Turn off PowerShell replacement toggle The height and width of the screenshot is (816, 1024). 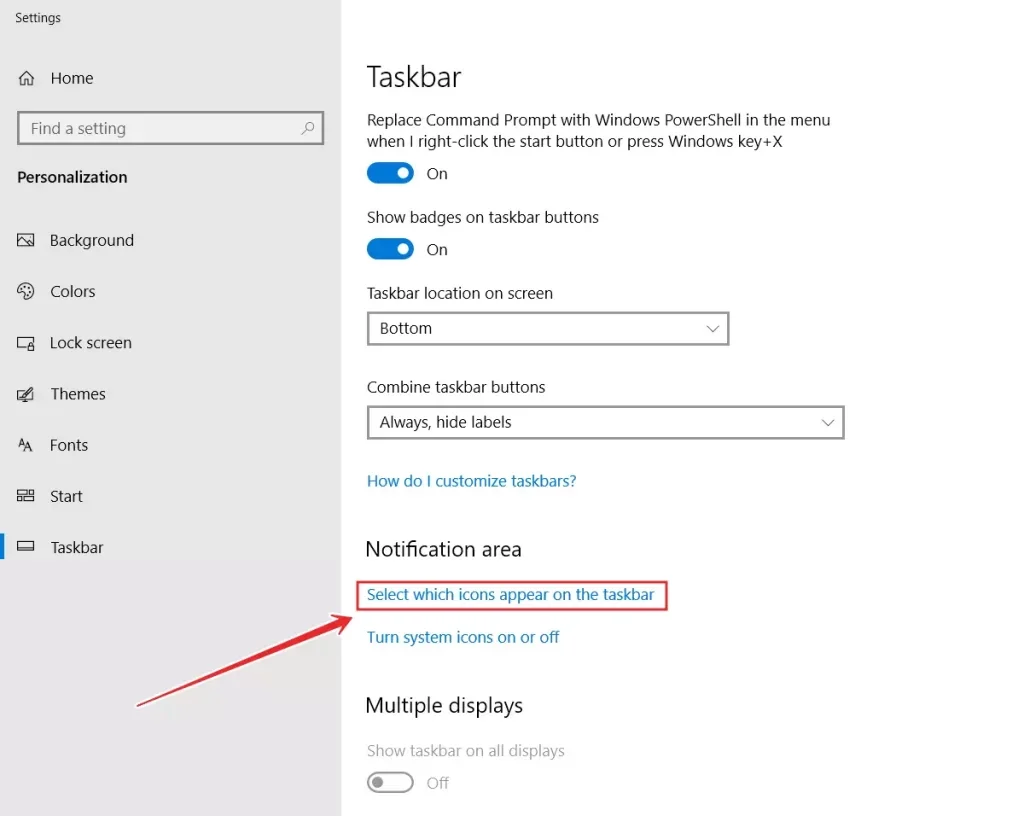coord(390,173)
